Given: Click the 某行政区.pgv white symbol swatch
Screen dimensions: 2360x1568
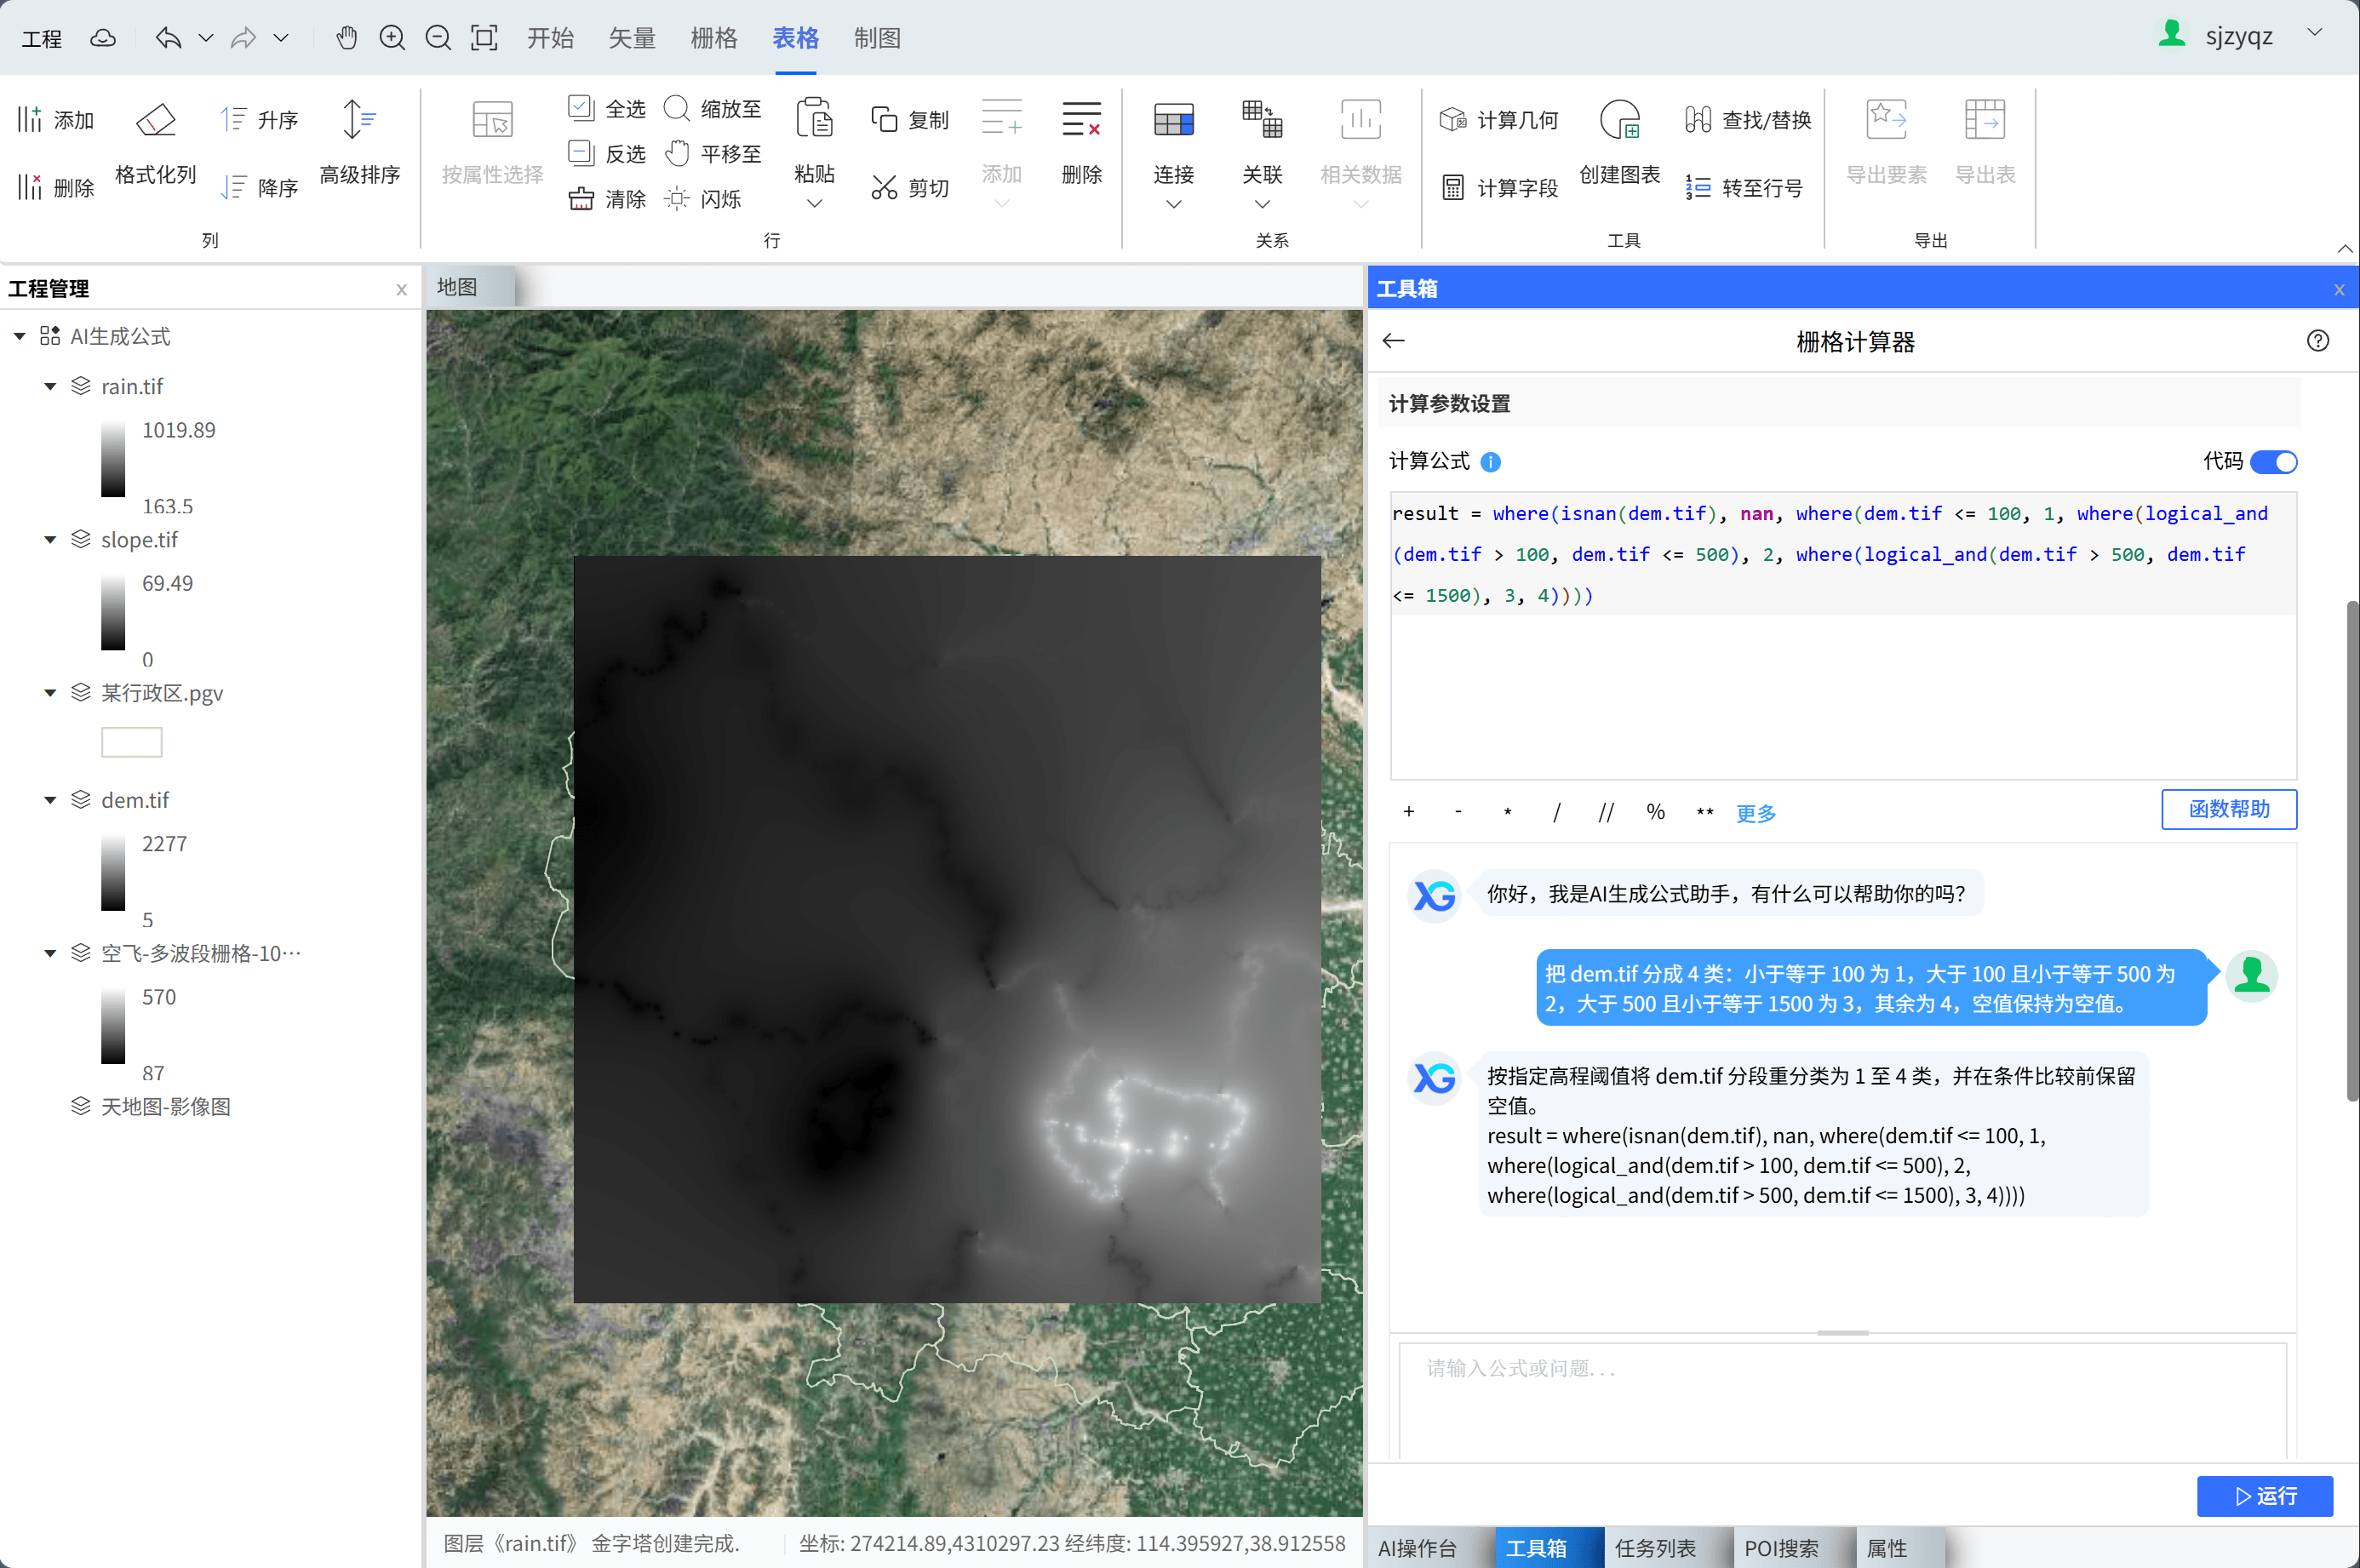Looking at the screenshot, I should pos(131,742).
